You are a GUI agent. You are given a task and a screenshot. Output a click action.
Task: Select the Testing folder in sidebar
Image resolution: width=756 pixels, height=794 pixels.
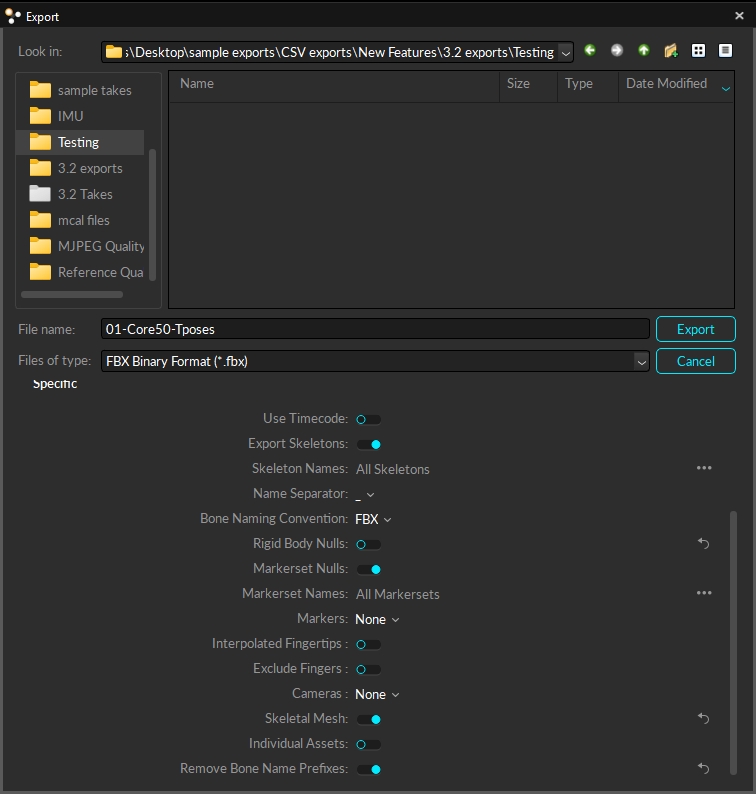tap(78, 142)
